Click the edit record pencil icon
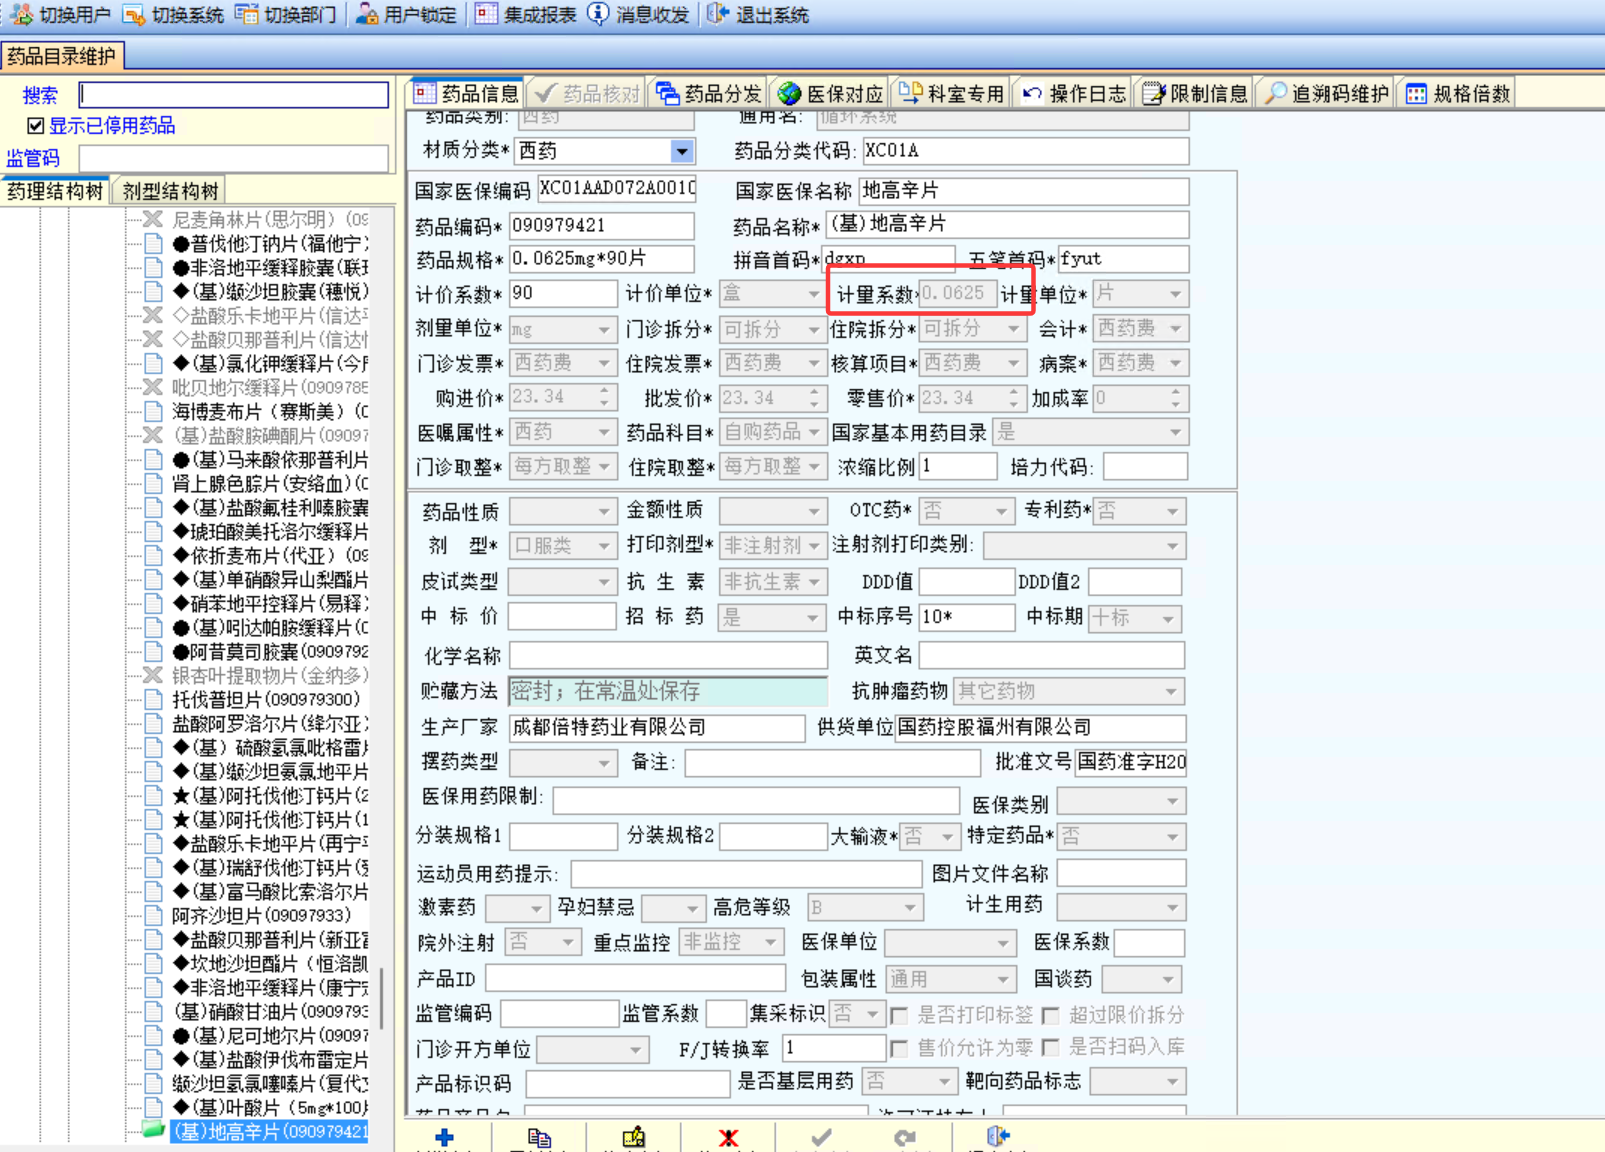 coord(634,1137)
